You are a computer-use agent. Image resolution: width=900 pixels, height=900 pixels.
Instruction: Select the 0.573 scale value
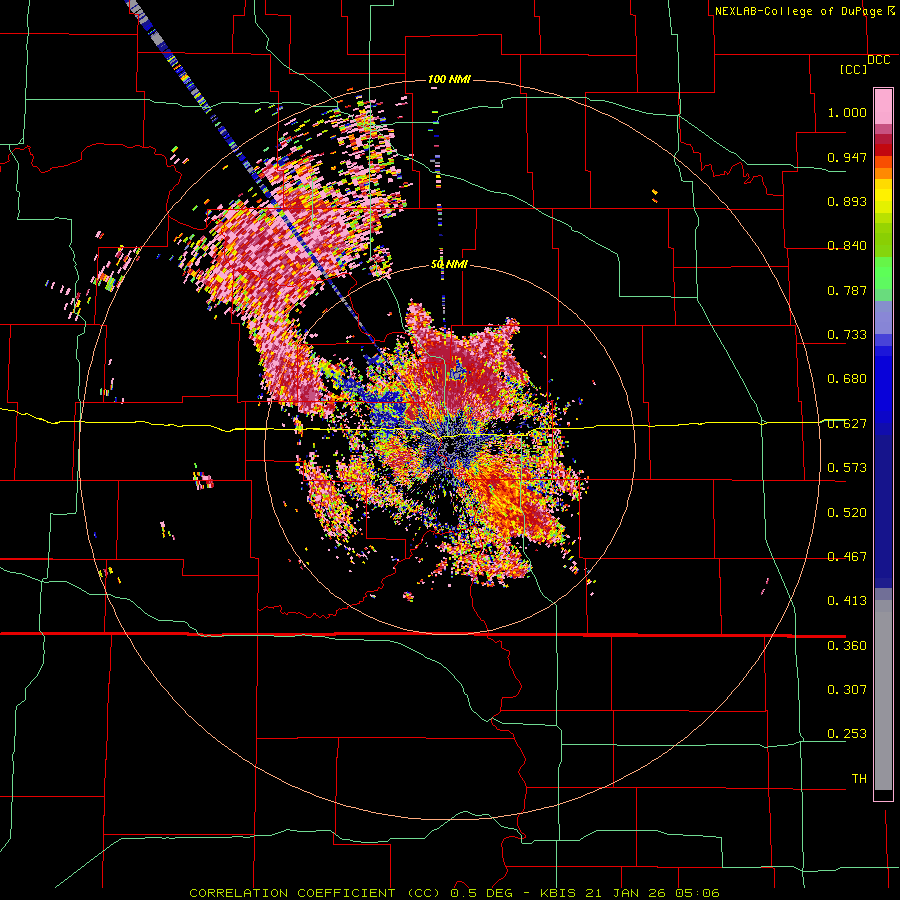click(847, 468)
